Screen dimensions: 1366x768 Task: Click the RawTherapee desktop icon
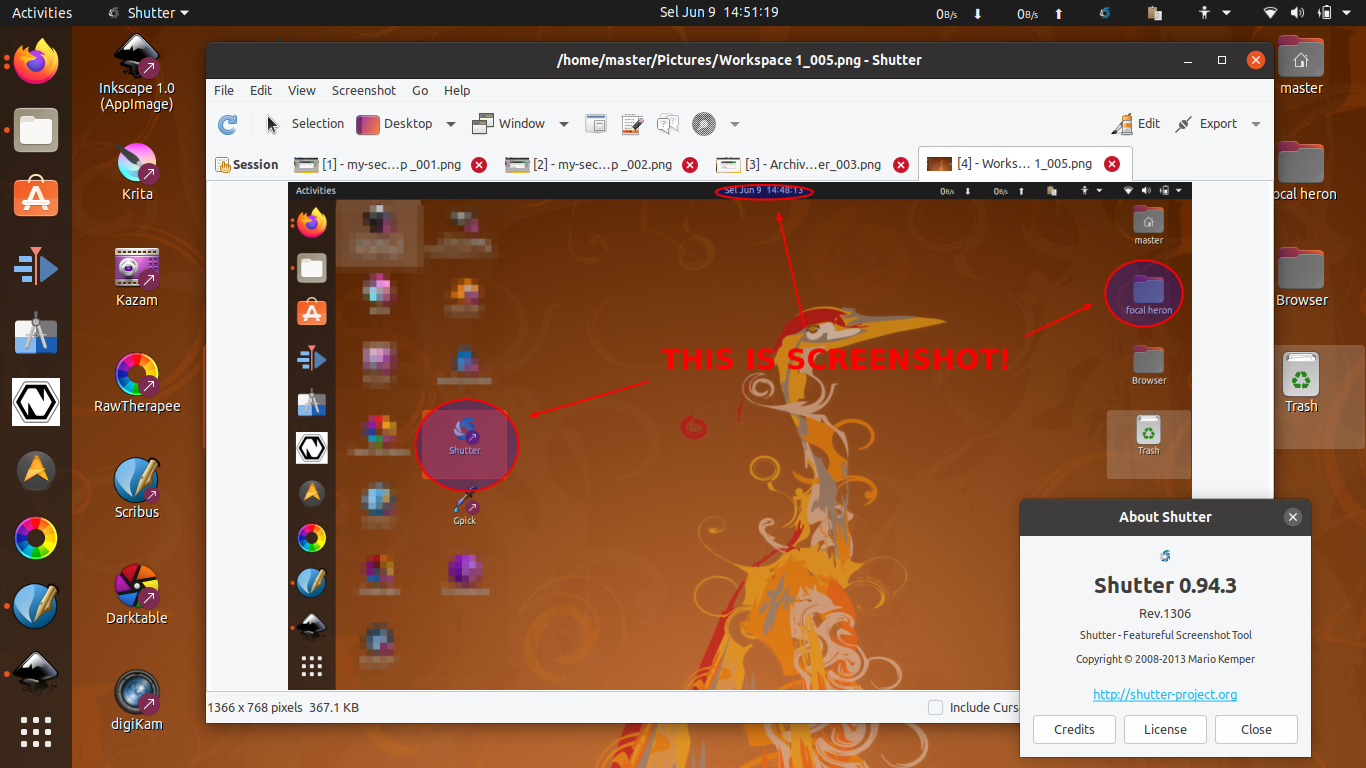[x=137, y=383]
